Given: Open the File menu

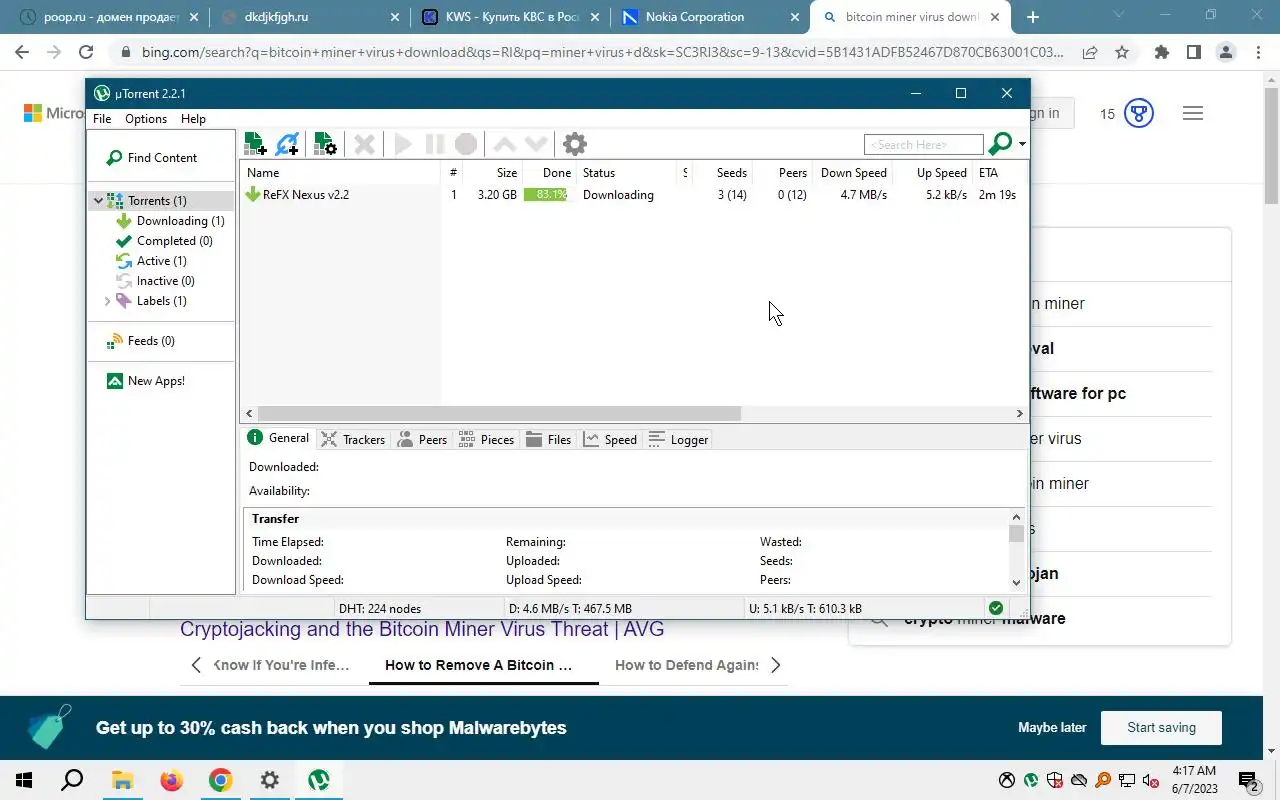Looking at the screenshot, I should point(102,118).
